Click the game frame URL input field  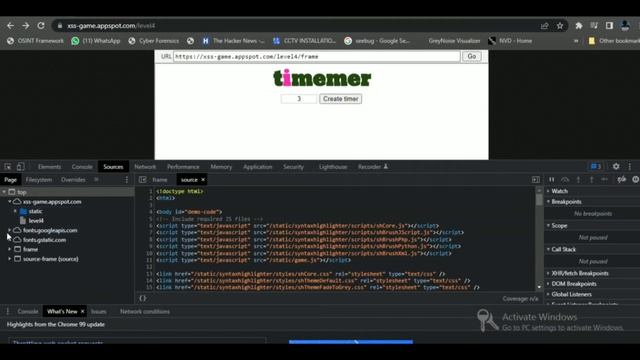pyautogui.click(x=317, y=56)
